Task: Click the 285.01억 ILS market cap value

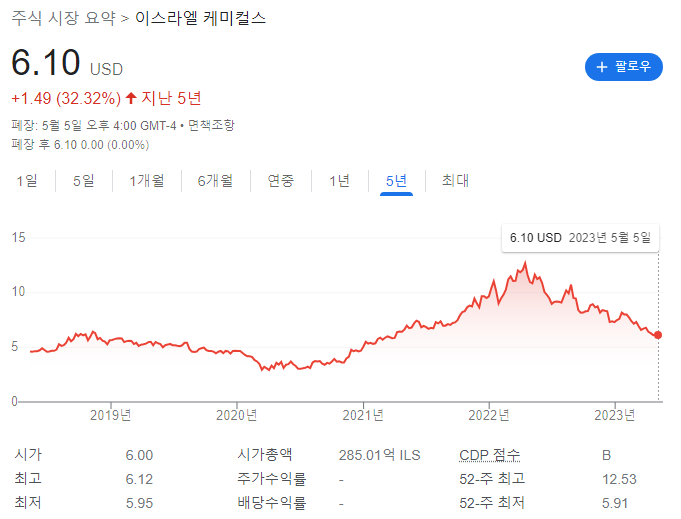Action: (x=380, y=455)
